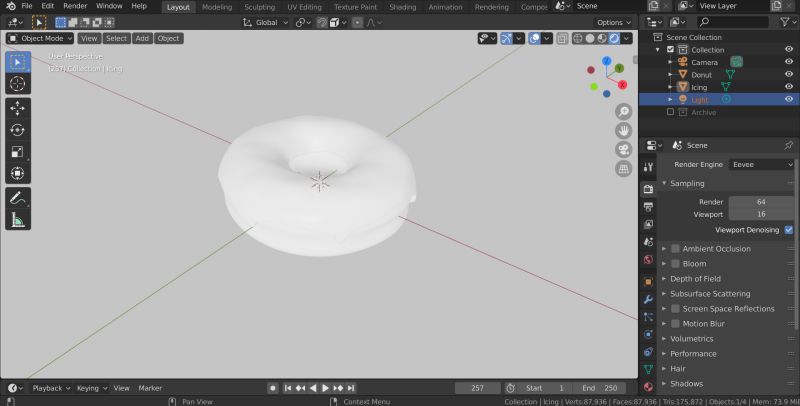This screenshot has height=406, width=800.
Task: Open the Modifiers properties tab
Action: [x=648, y=299]
